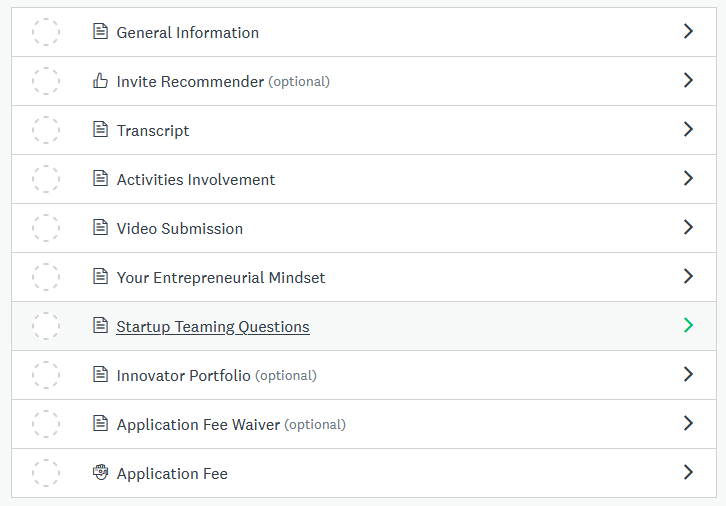
Task: Click the document icon beside Application Fee Waiver
Action: pos(100,424)
